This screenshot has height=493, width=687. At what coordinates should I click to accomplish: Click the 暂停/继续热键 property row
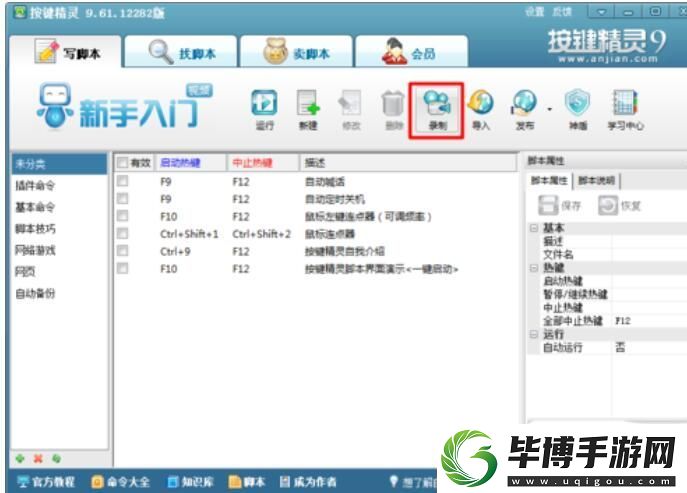(611, 294)
